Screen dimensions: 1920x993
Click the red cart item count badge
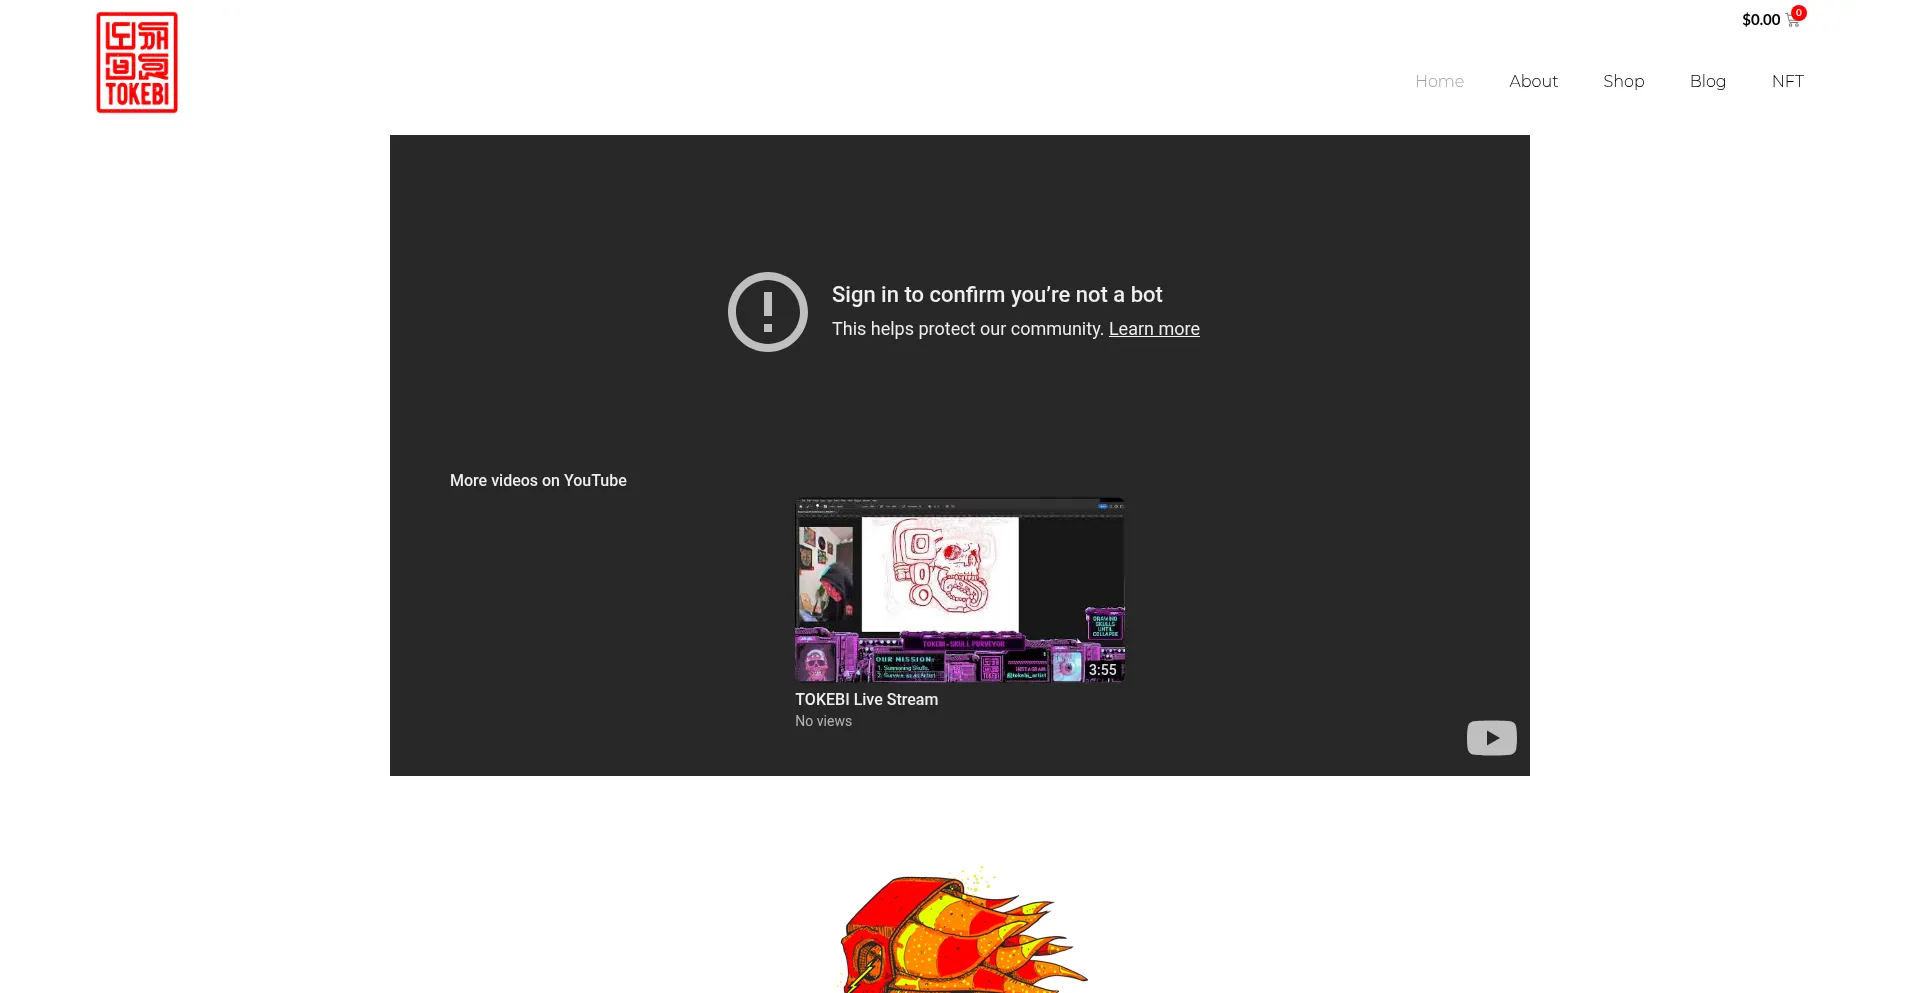[x=1799, y=13]
